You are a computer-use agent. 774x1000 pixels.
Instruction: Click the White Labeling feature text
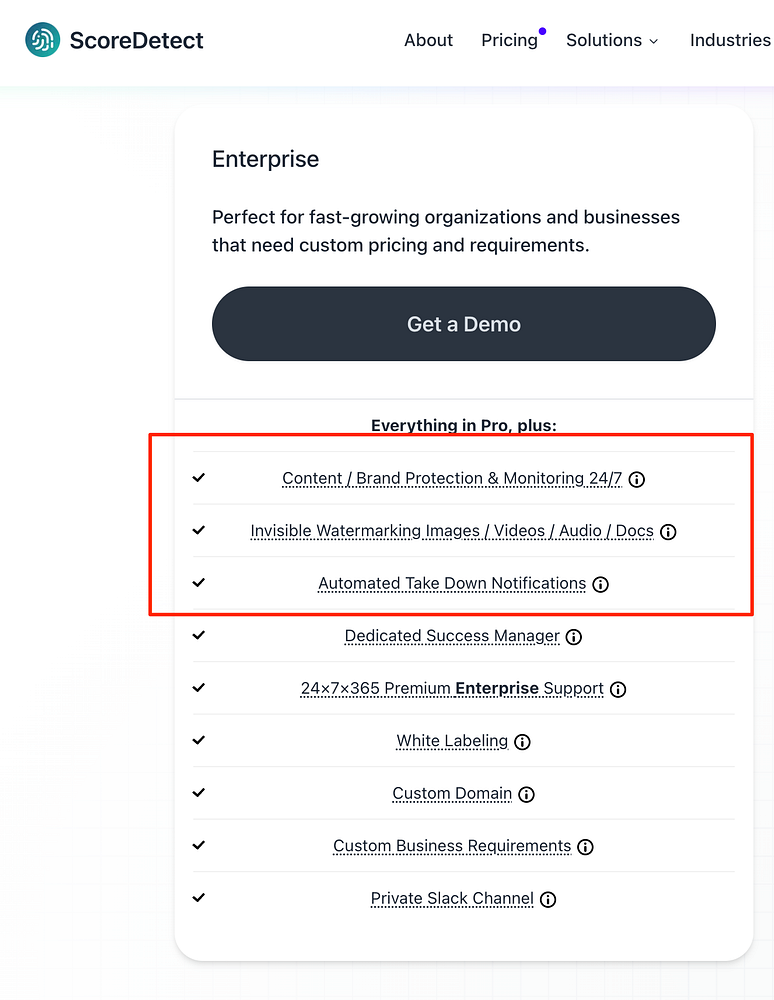click(x=452, y=741)
